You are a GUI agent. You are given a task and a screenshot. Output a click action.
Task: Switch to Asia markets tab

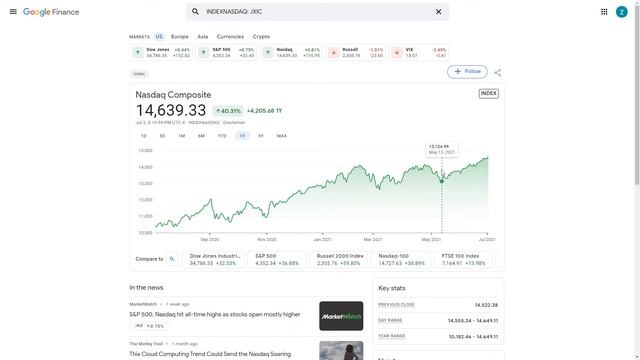click(x=202, y=36)
